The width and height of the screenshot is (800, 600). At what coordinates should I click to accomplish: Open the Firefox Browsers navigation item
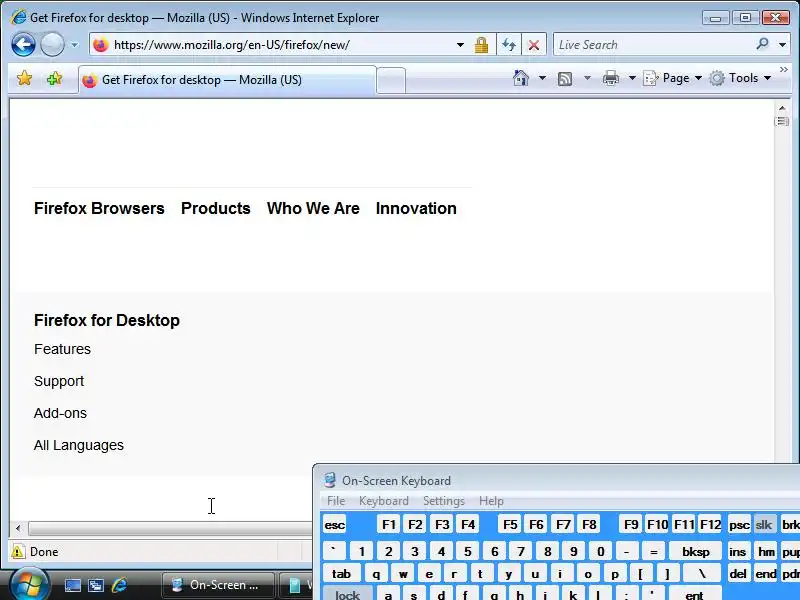click(x=99, y=208)
